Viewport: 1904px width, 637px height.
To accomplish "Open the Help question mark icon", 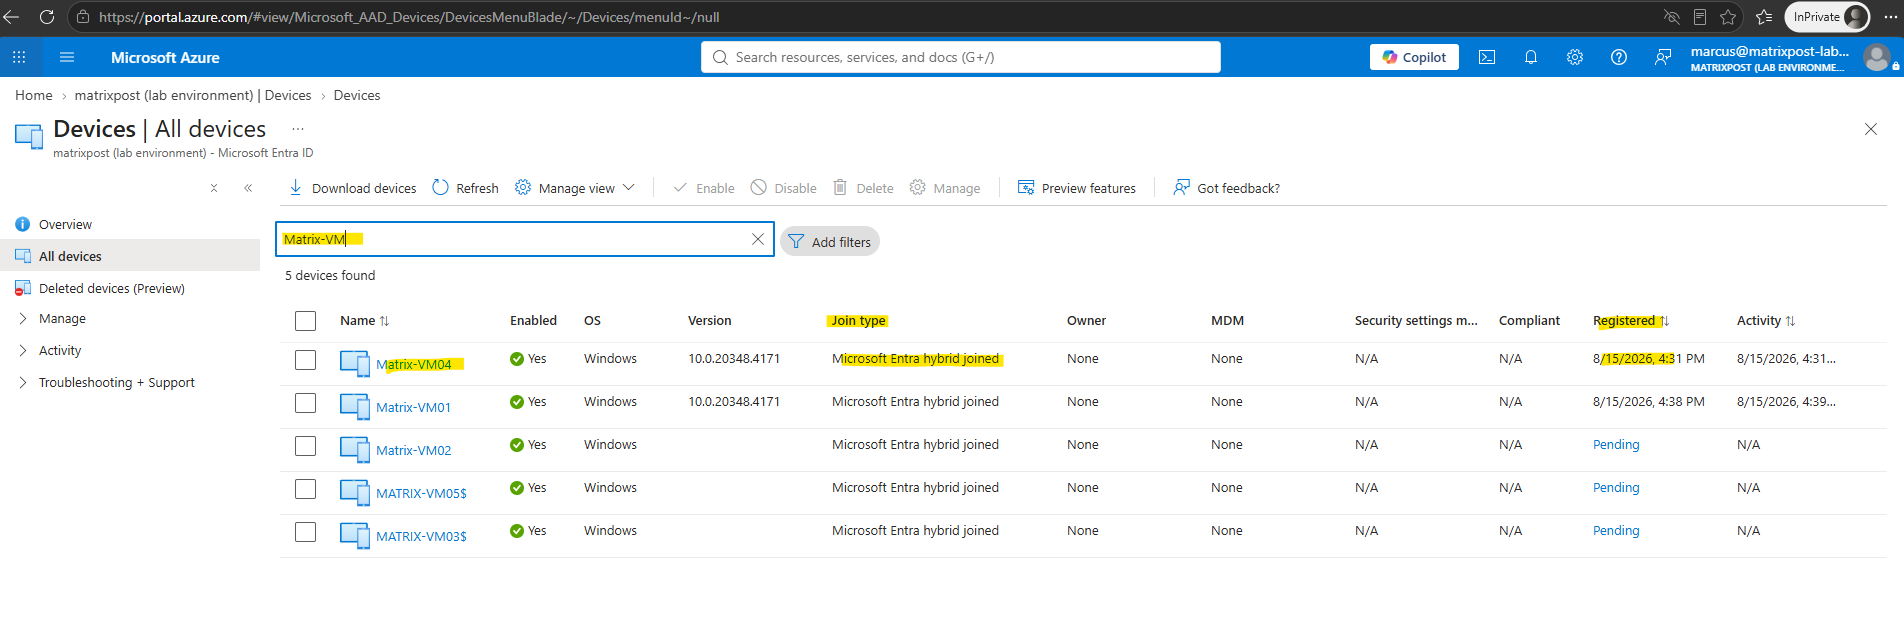I will pos(1619,57).
